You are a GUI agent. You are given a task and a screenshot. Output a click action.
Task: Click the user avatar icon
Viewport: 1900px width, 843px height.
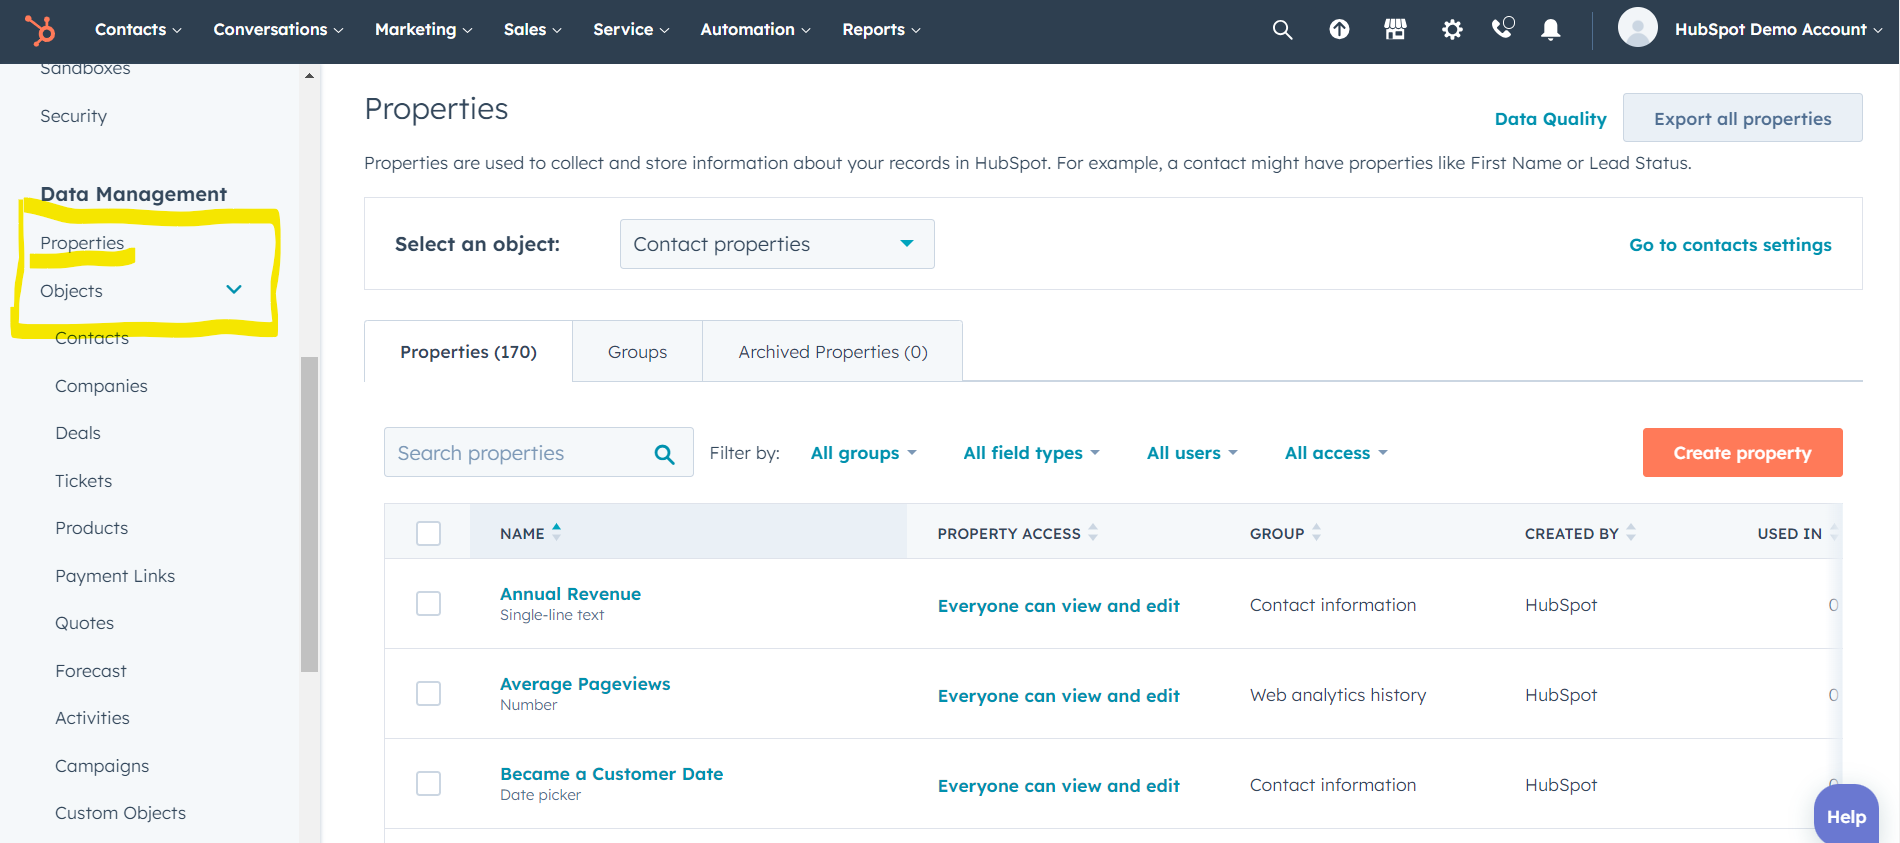(x=1638, y=27)
